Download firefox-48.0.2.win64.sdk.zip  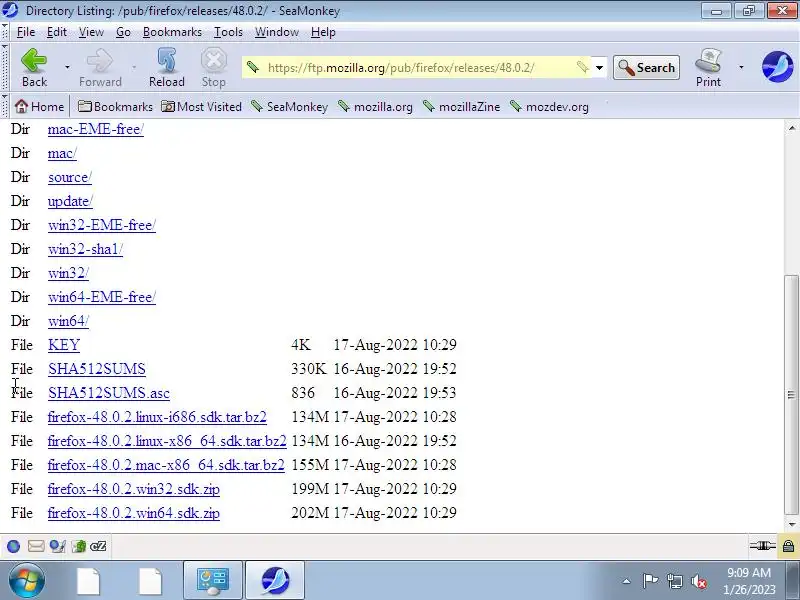(134, 513)
